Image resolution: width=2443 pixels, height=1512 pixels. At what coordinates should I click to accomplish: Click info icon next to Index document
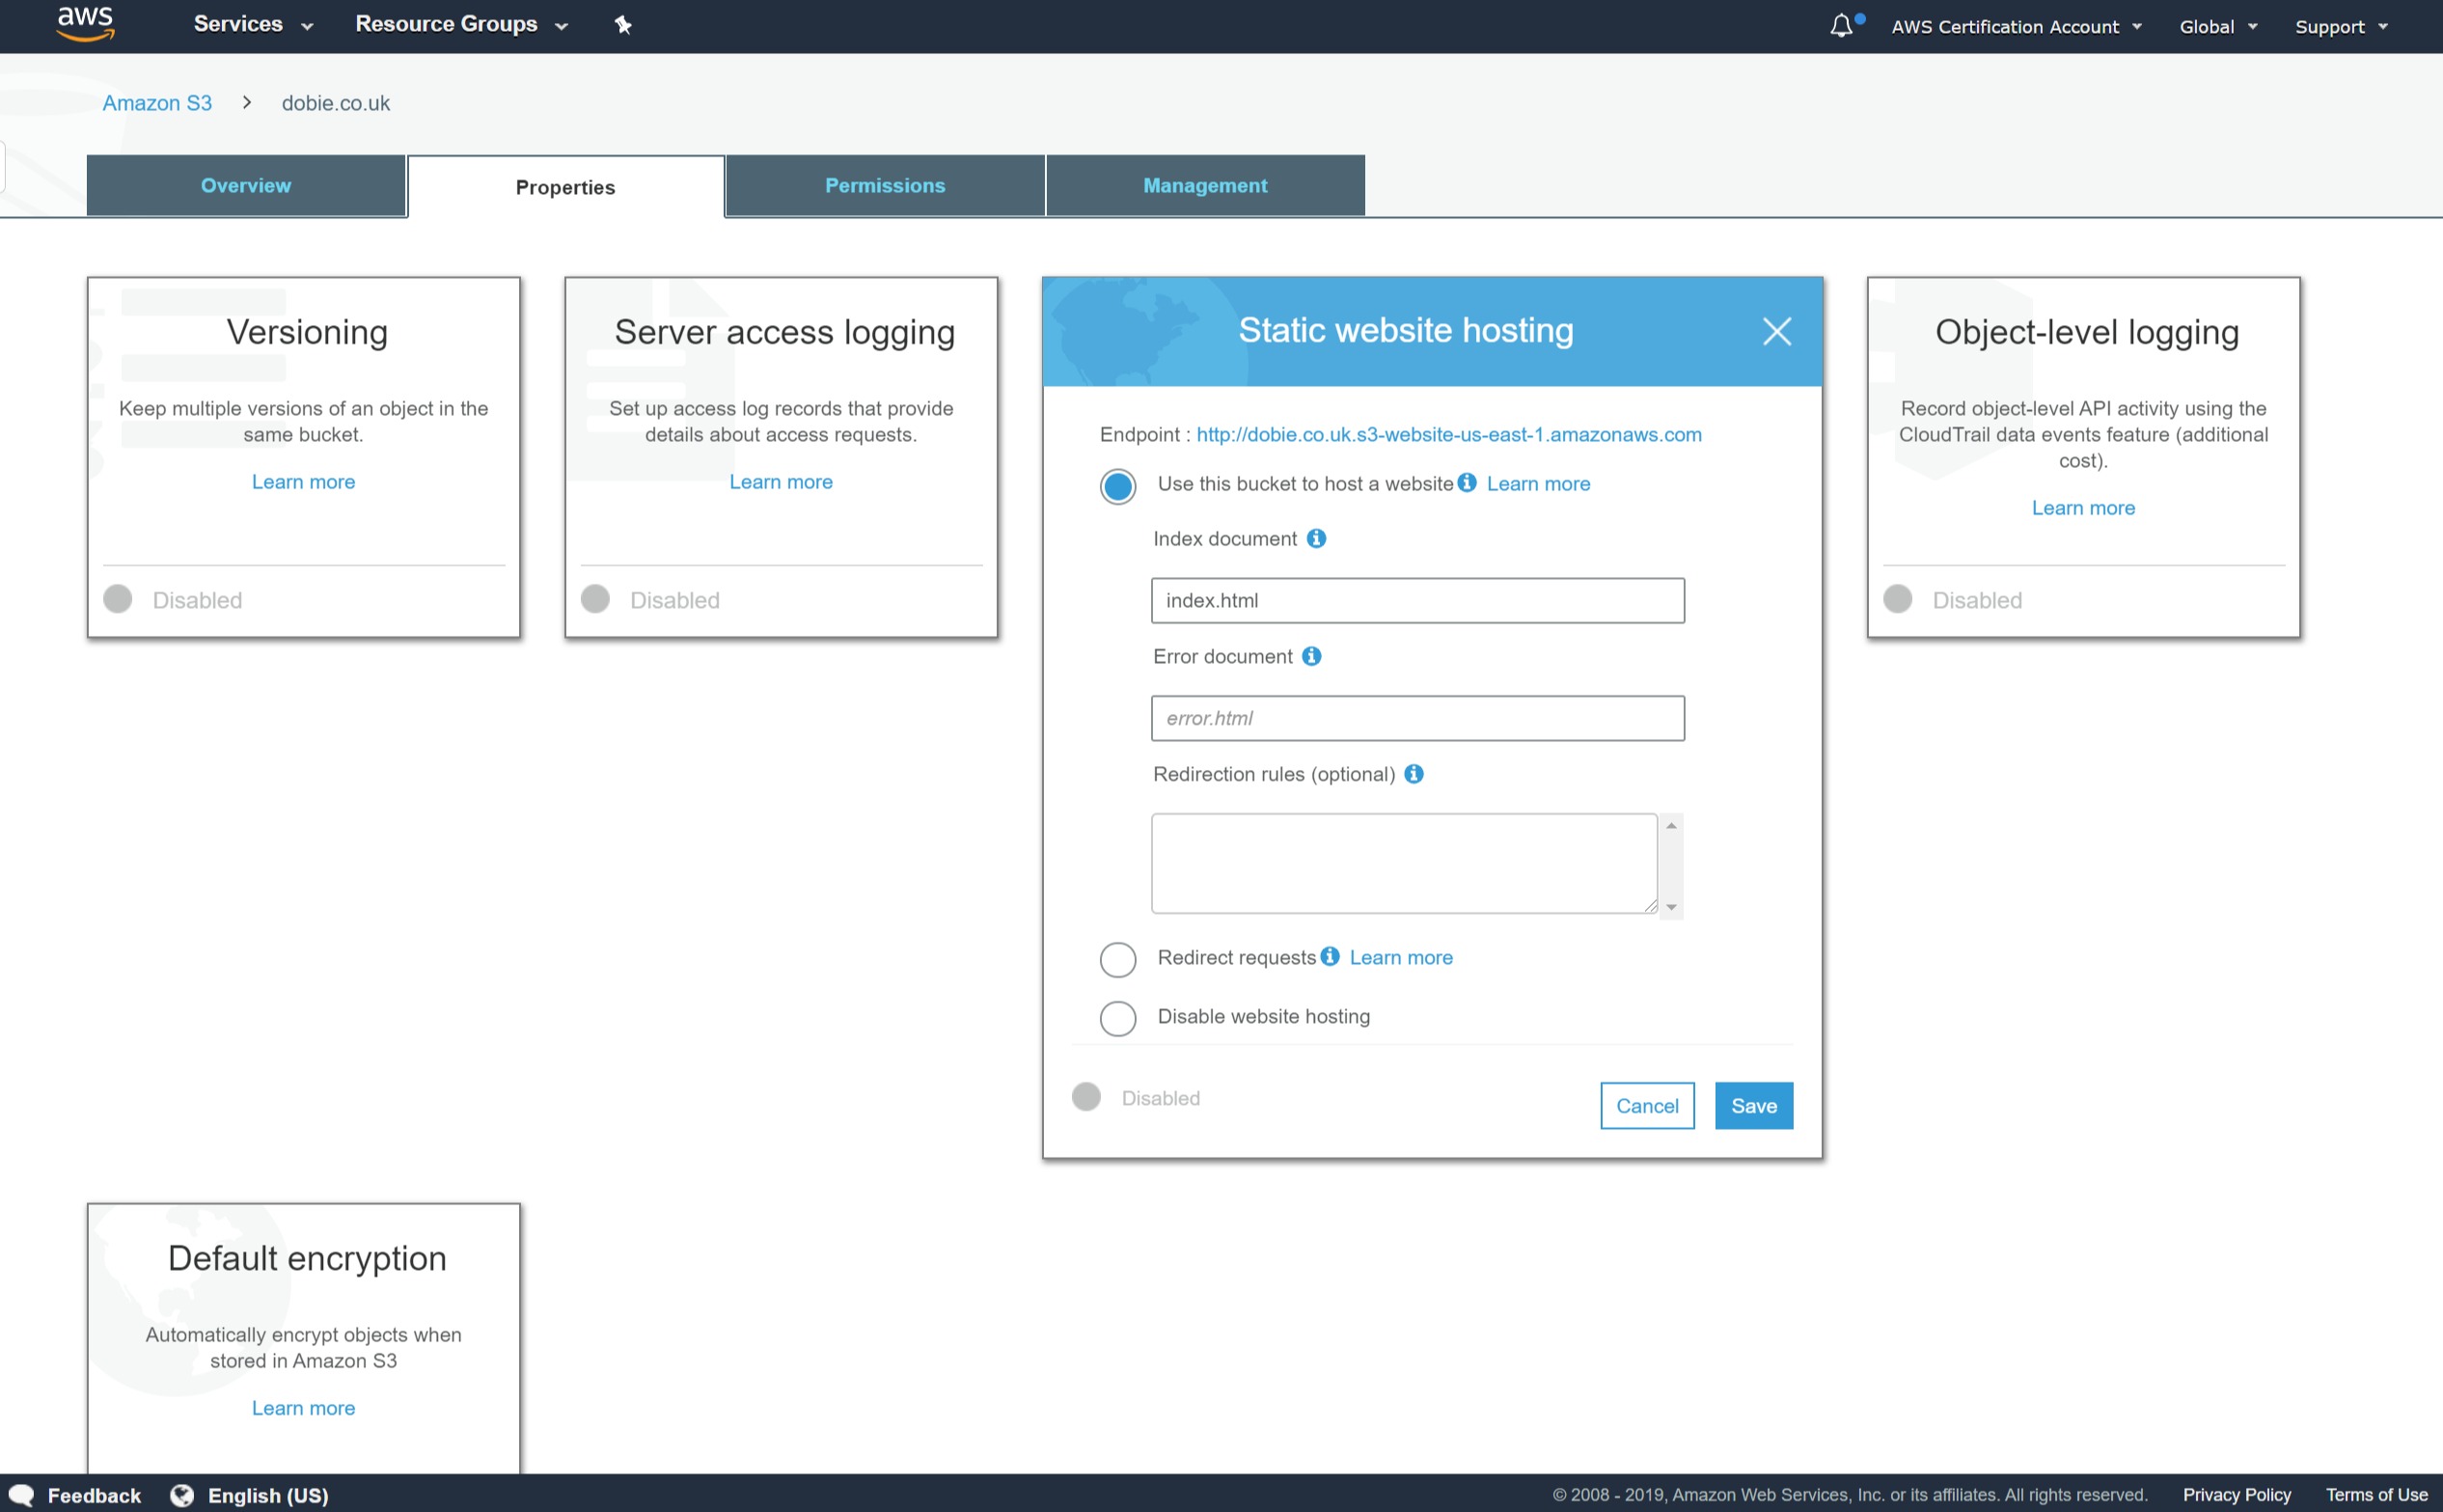click(x=1316, y=539)
